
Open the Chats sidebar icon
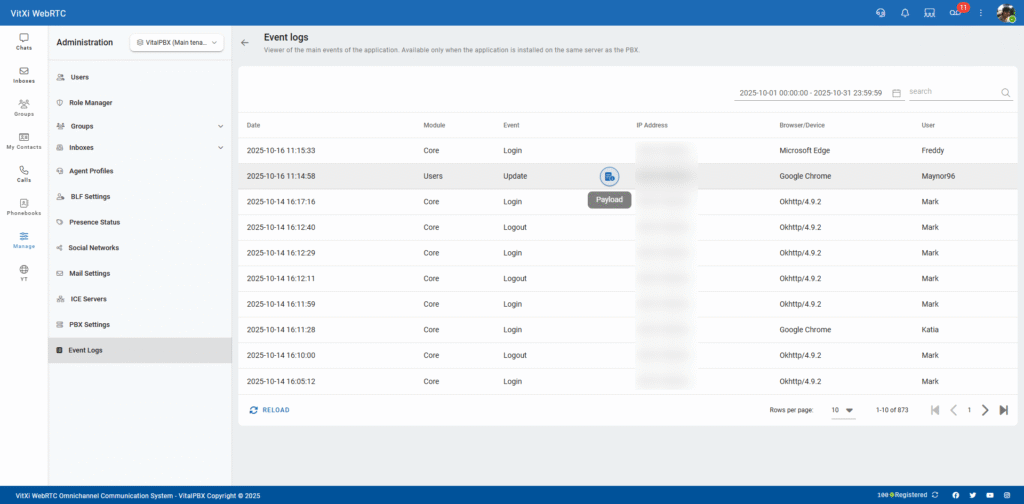[24, 42]
